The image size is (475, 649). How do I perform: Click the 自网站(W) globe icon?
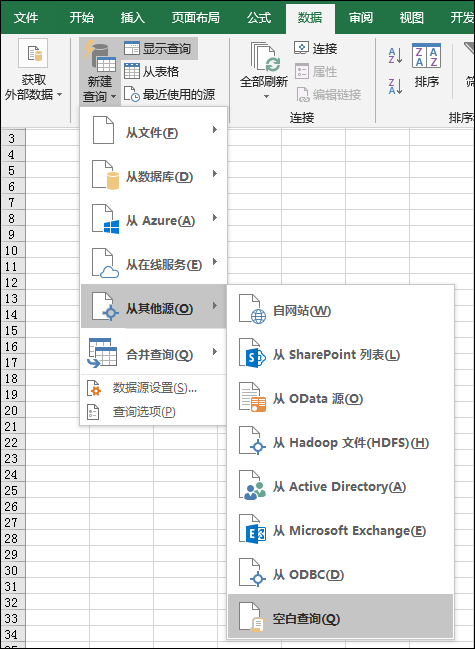point(252,309)
